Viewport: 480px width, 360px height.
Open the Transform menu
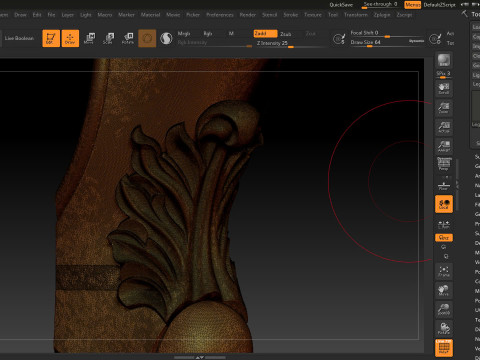[x=356, y=15]
